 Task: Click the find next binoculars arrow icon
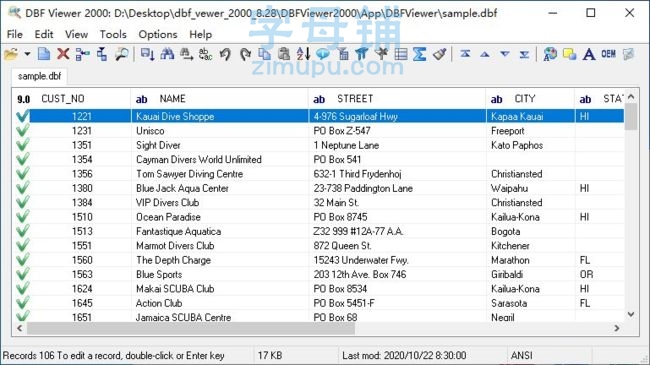point(186,54)
